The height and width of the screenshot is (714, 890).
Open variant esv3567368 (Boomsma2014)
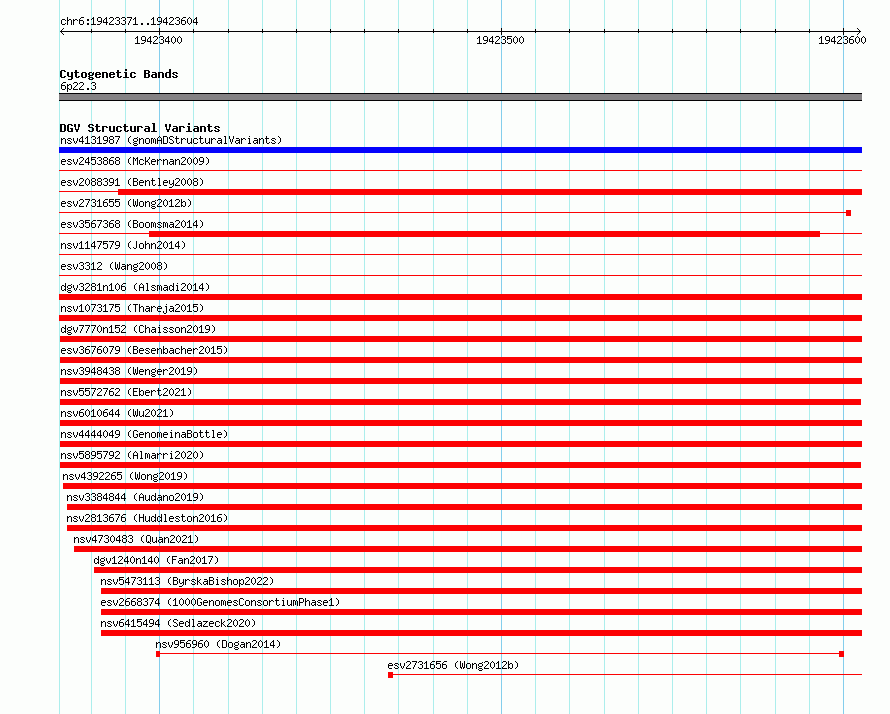click(x=132, y=224)
